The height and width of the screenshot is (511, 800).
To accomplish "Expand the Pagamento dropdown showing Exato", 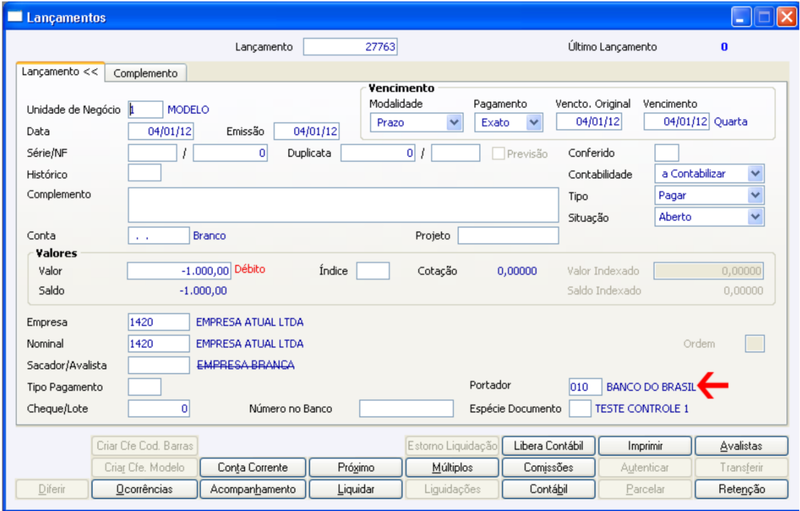I will [x=508, y=122].
